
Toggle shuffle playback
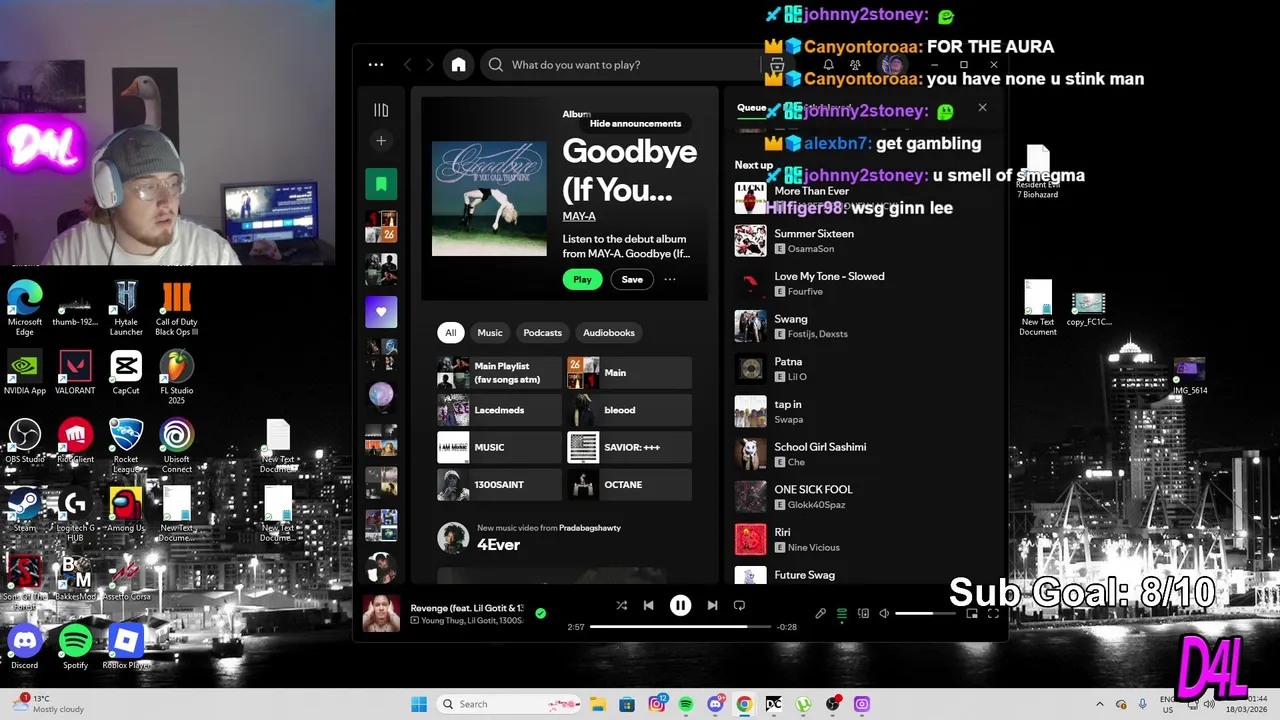[622, 605]
